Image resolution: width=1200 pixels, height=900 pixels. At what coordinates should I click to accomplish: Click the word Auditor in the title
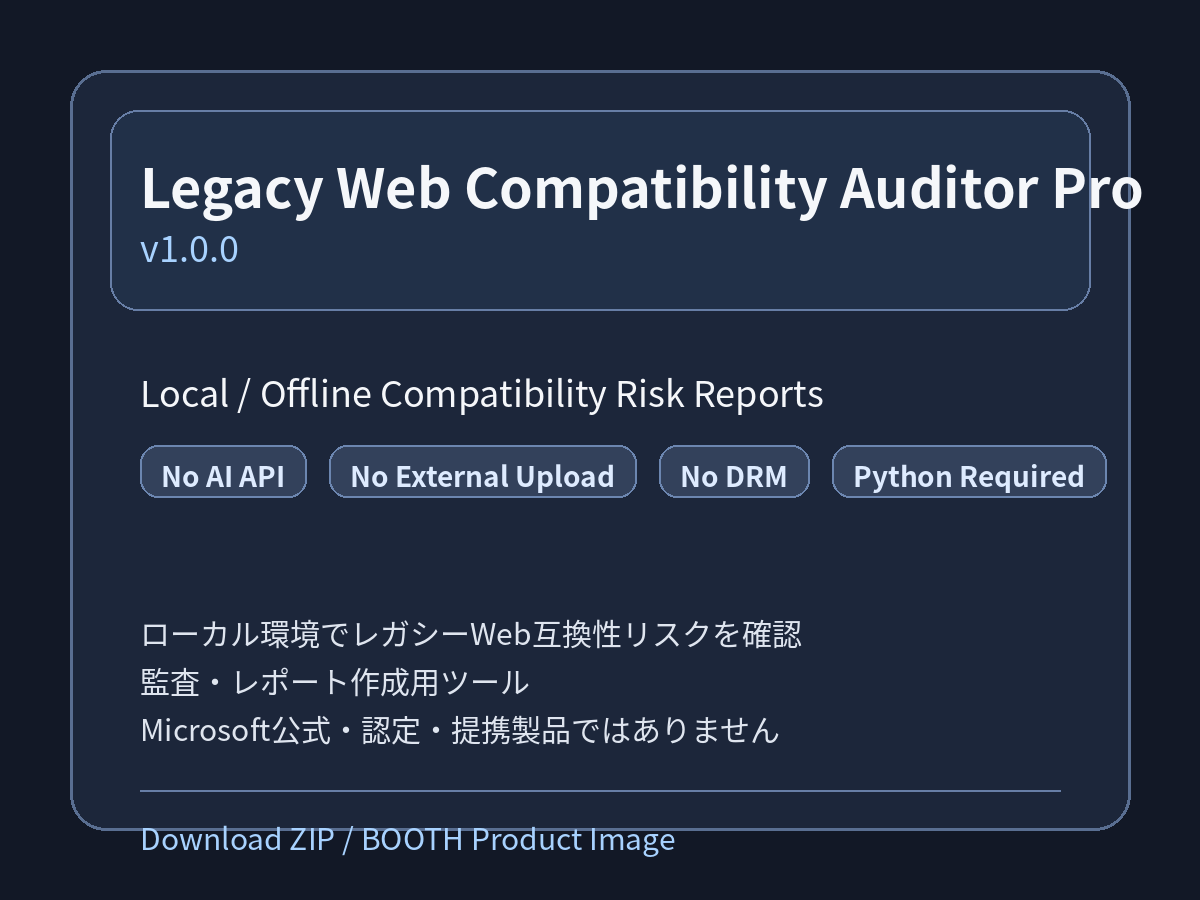click(x=938, y=189)
